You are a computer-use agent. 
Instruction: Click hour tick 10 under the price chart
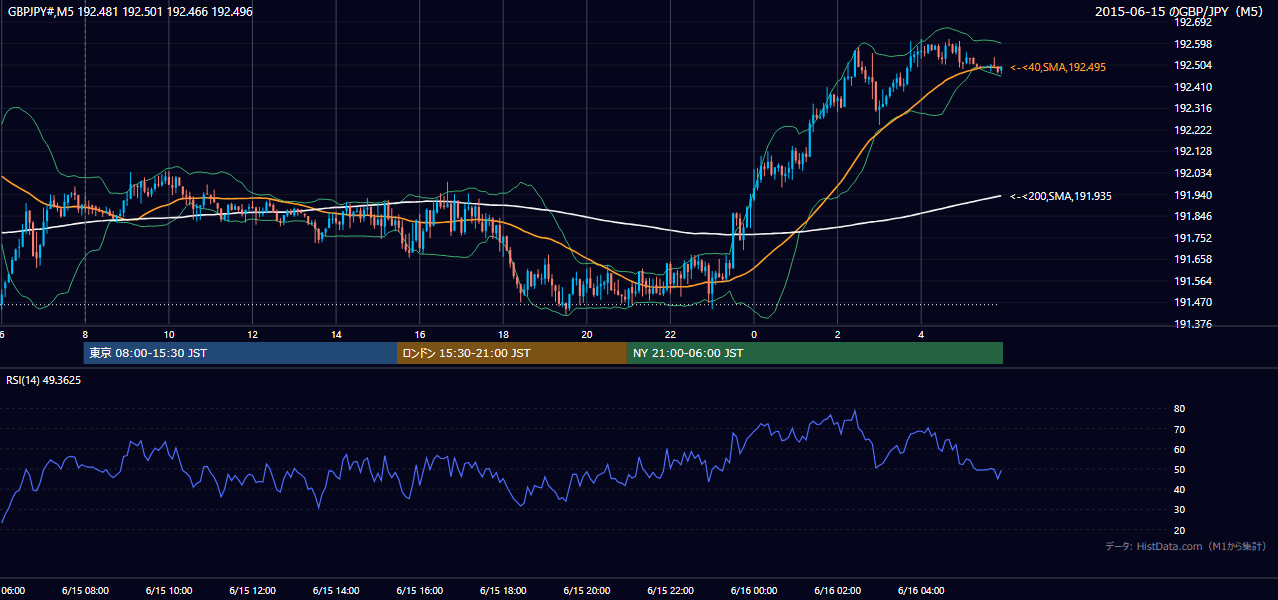pos(169,334)
